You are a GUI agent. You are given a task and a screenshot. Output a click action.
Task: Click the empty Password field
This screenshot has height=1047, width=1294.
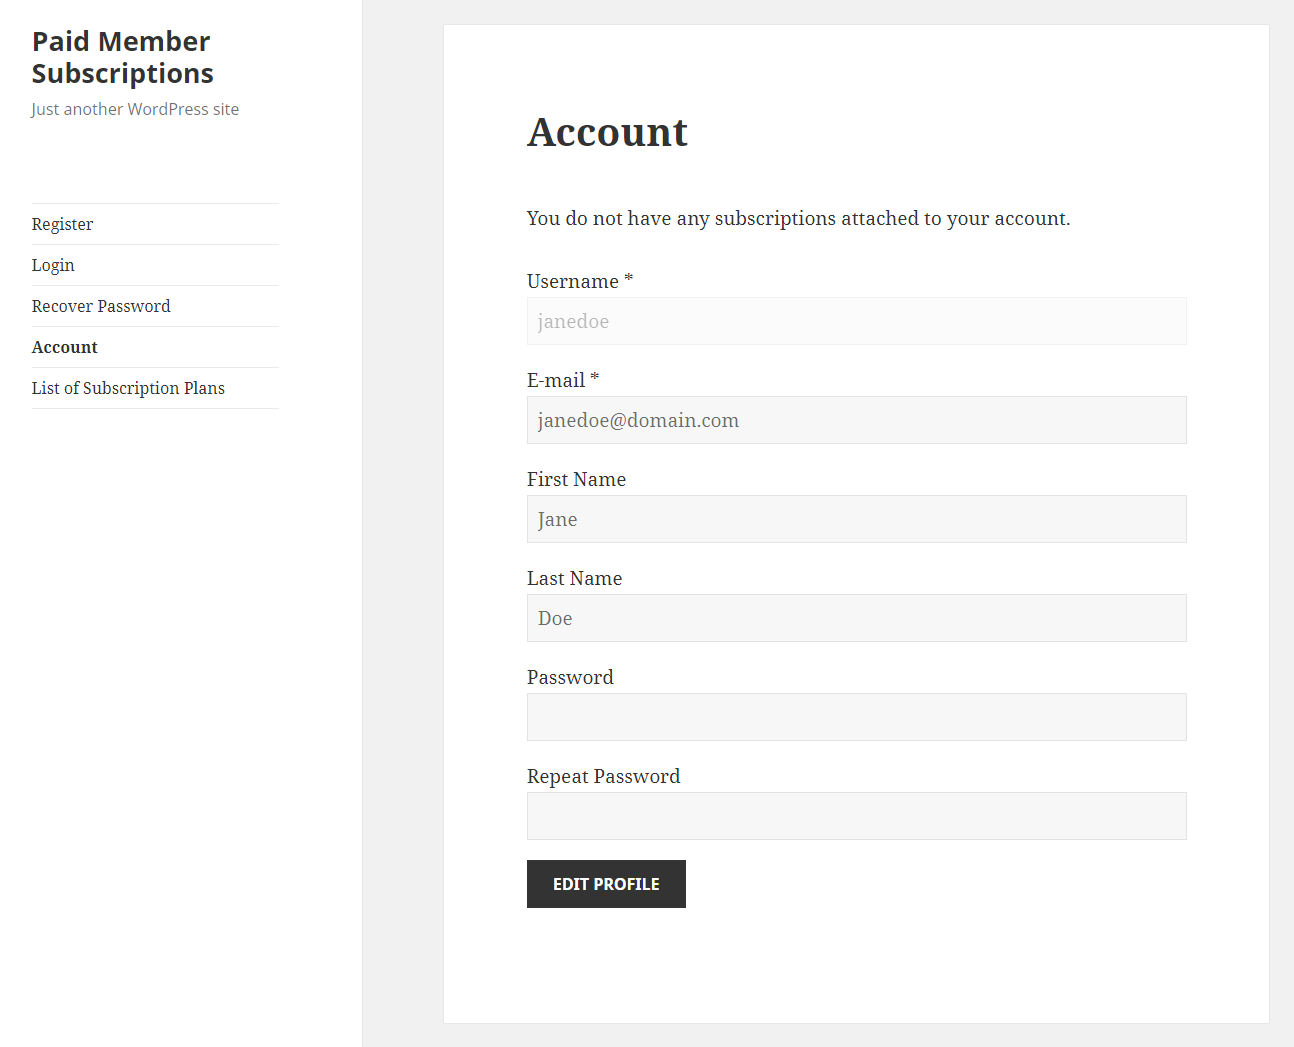point(856,717)
